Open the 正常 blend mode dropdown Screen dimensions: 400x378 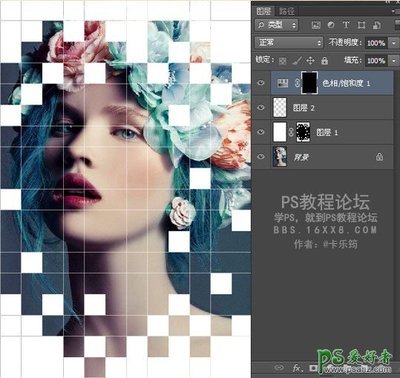289,43
